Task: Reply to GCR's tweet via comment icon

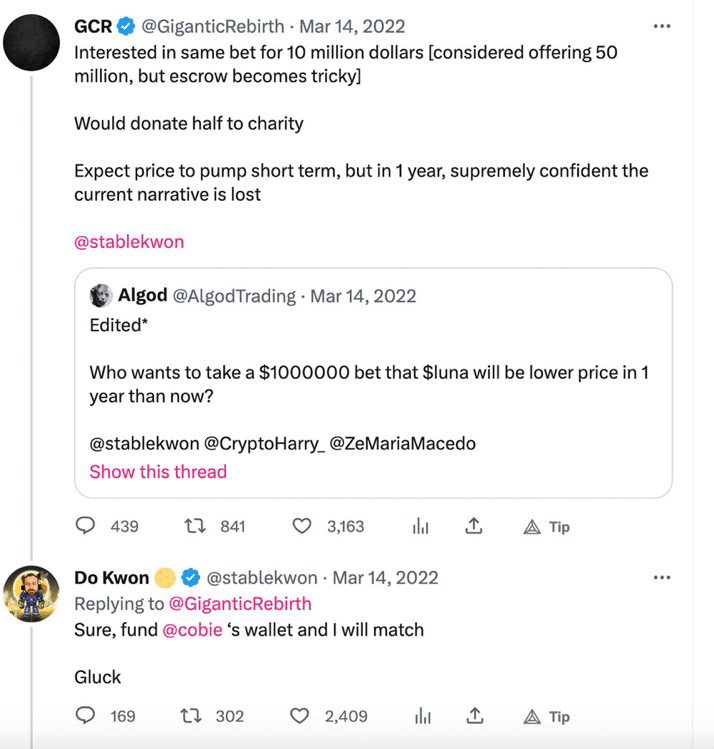Action: tap(86, 526)
